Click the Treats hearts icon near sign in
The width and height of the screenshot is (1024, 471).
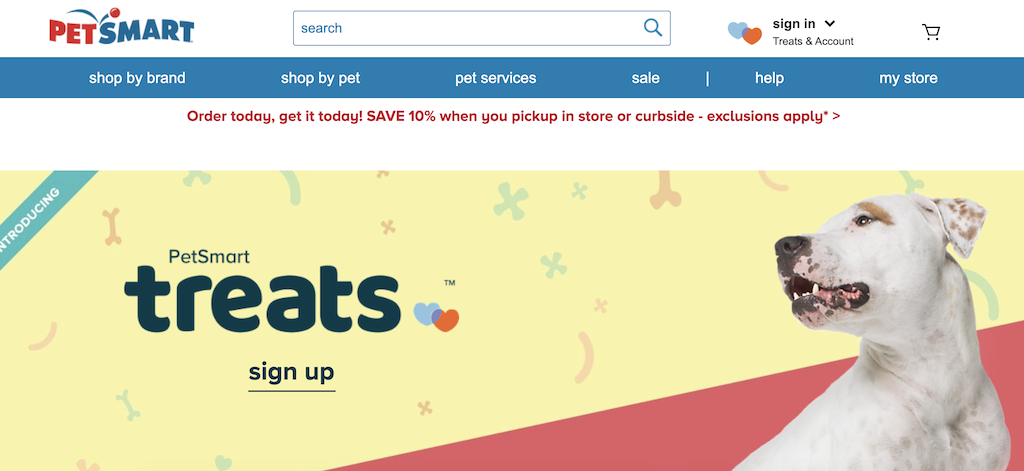click(x=745, y=33)
